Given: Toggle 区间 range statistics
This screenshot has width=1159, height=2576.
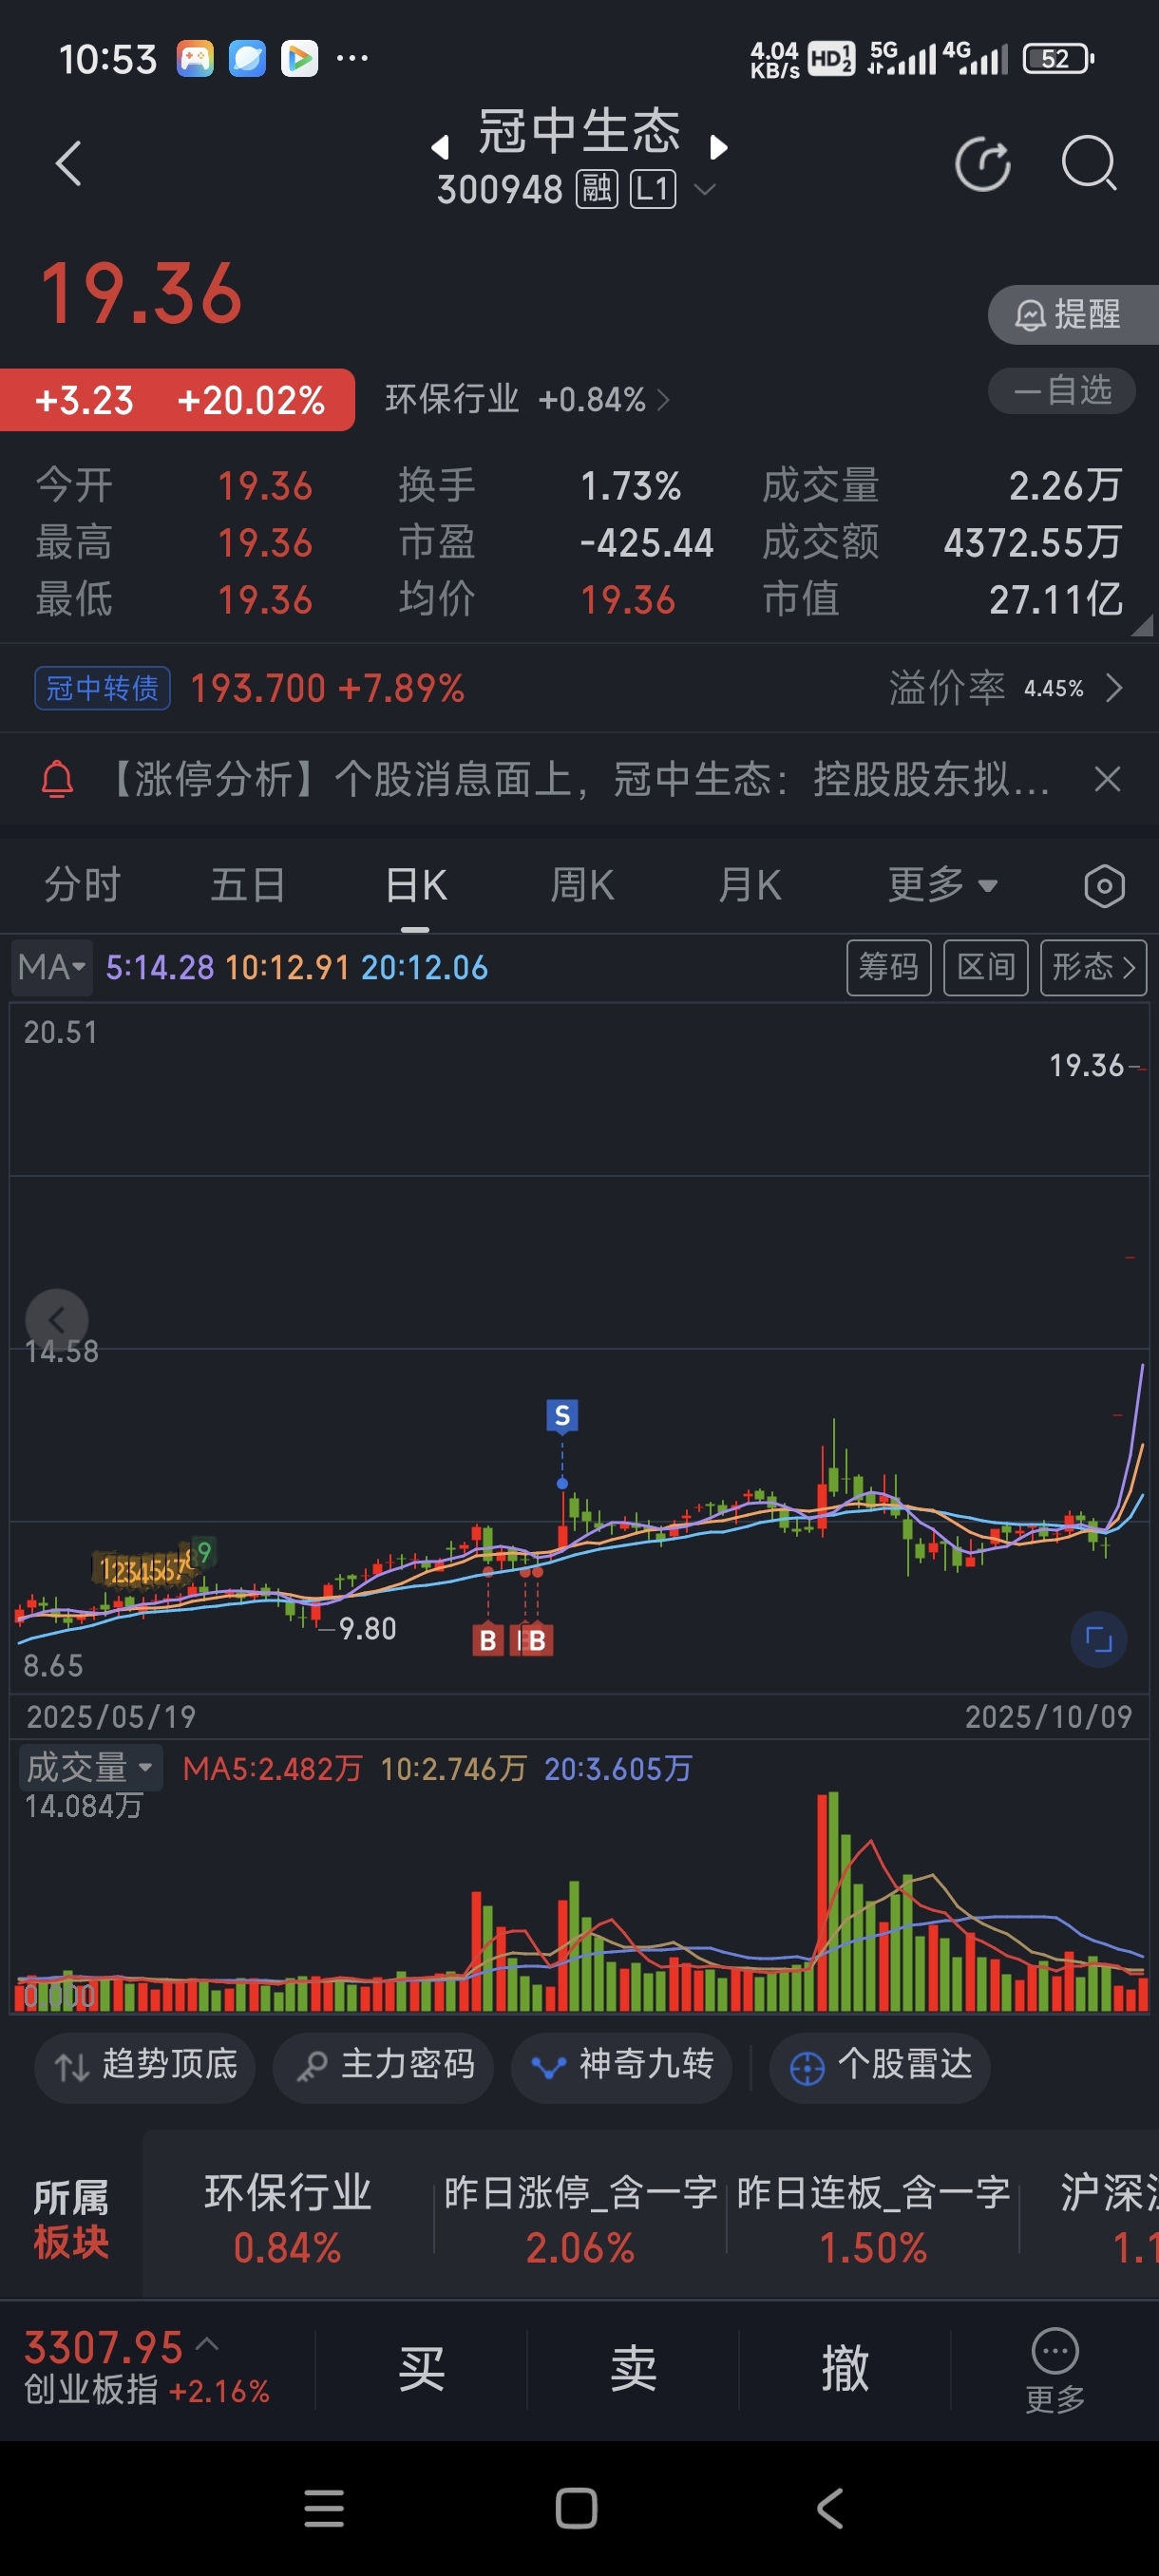Looking at the screenshot, I should (x=986, y=967).
